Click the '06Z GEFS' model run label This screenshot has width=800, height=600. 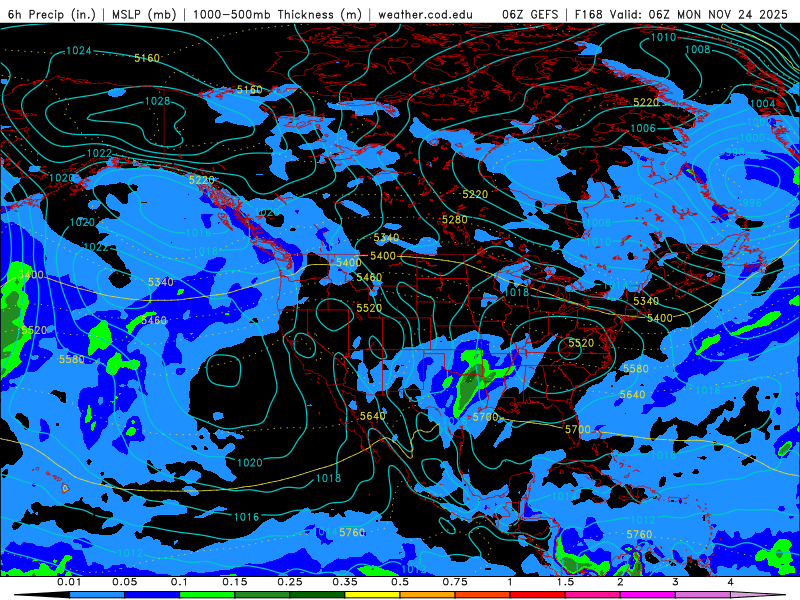(531, 14)
